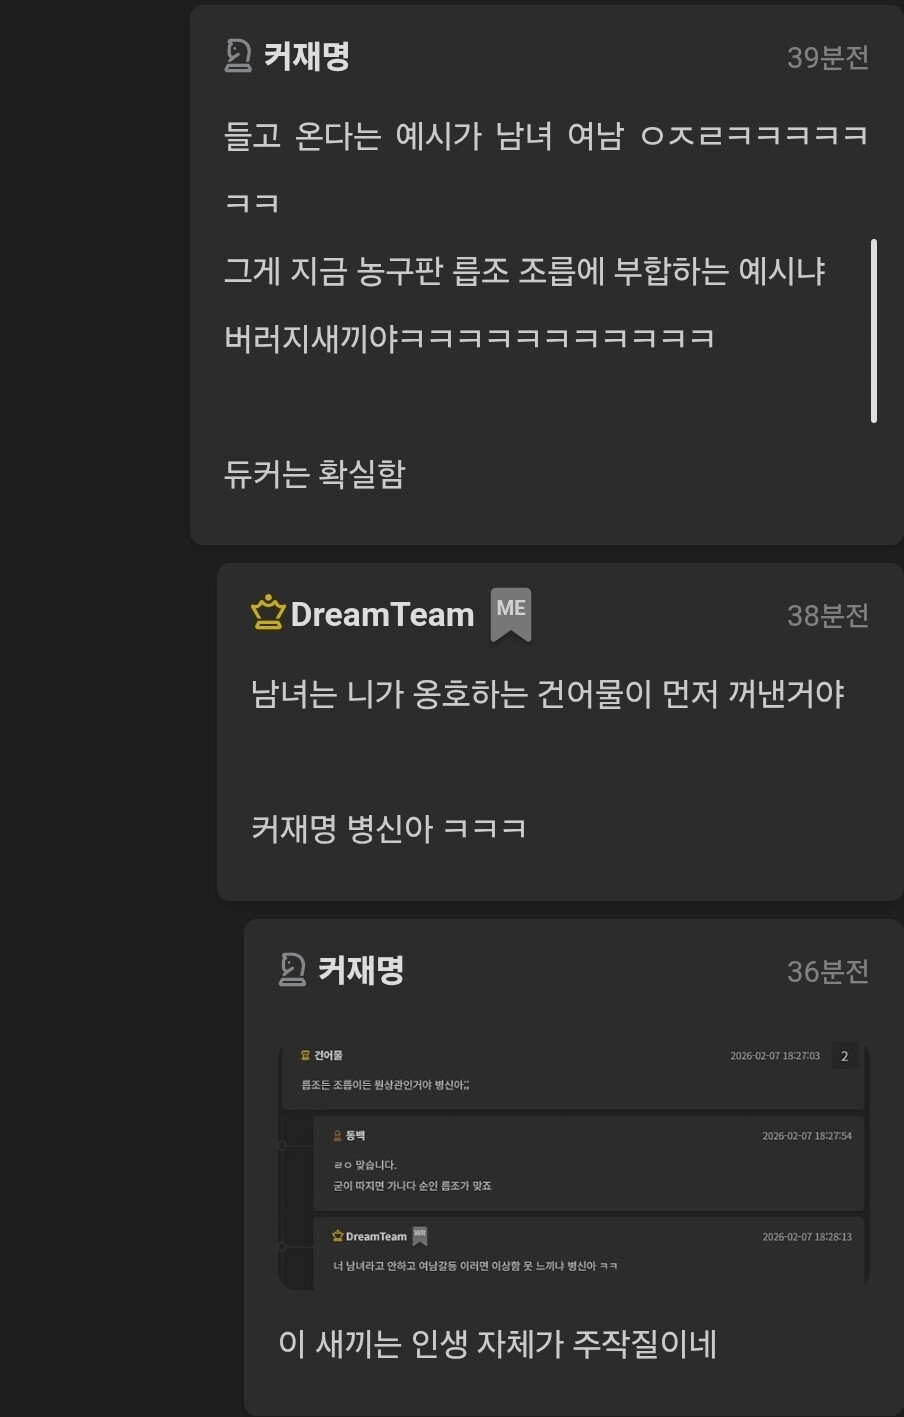This screenshot has width=904, height=1417.
Task: Open 커재명's name on the 36분전 reply
Action: (x=360, y=970)
